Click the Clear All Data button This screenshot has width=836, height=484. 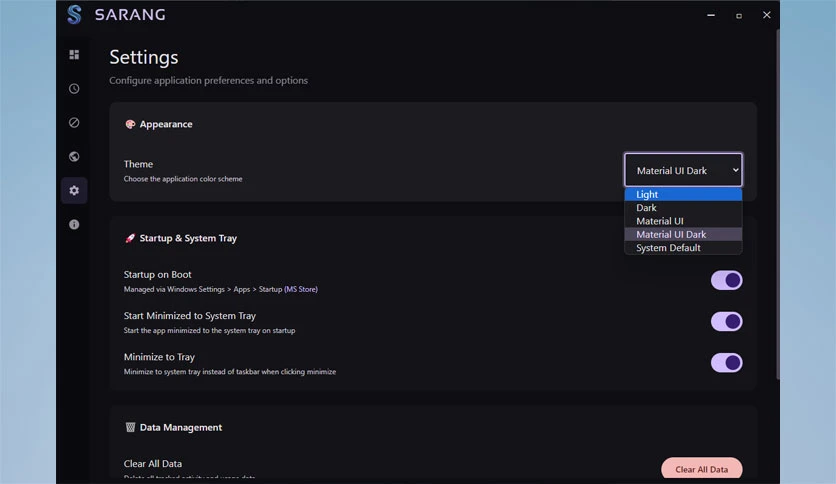702,468
